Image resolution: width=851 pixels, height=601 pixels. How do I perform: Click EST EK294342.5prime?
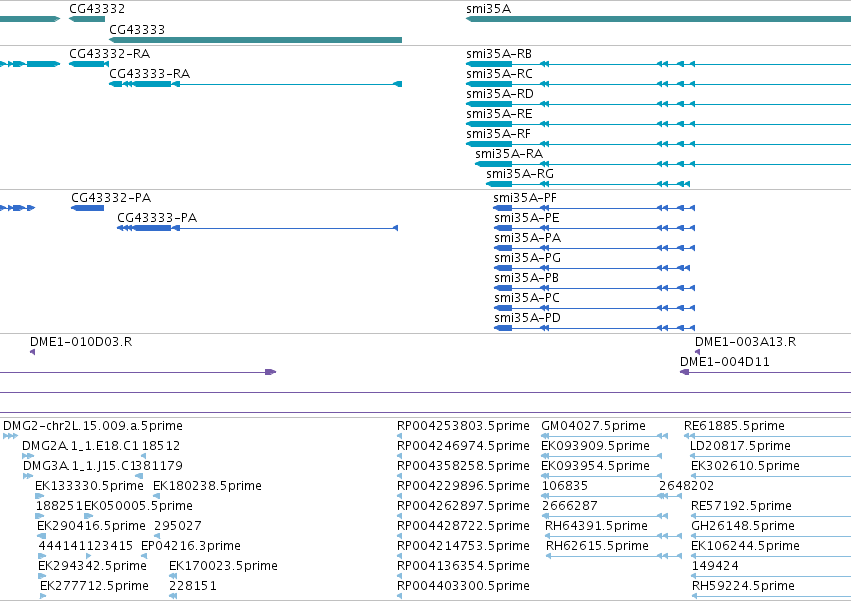pos(92,566)
